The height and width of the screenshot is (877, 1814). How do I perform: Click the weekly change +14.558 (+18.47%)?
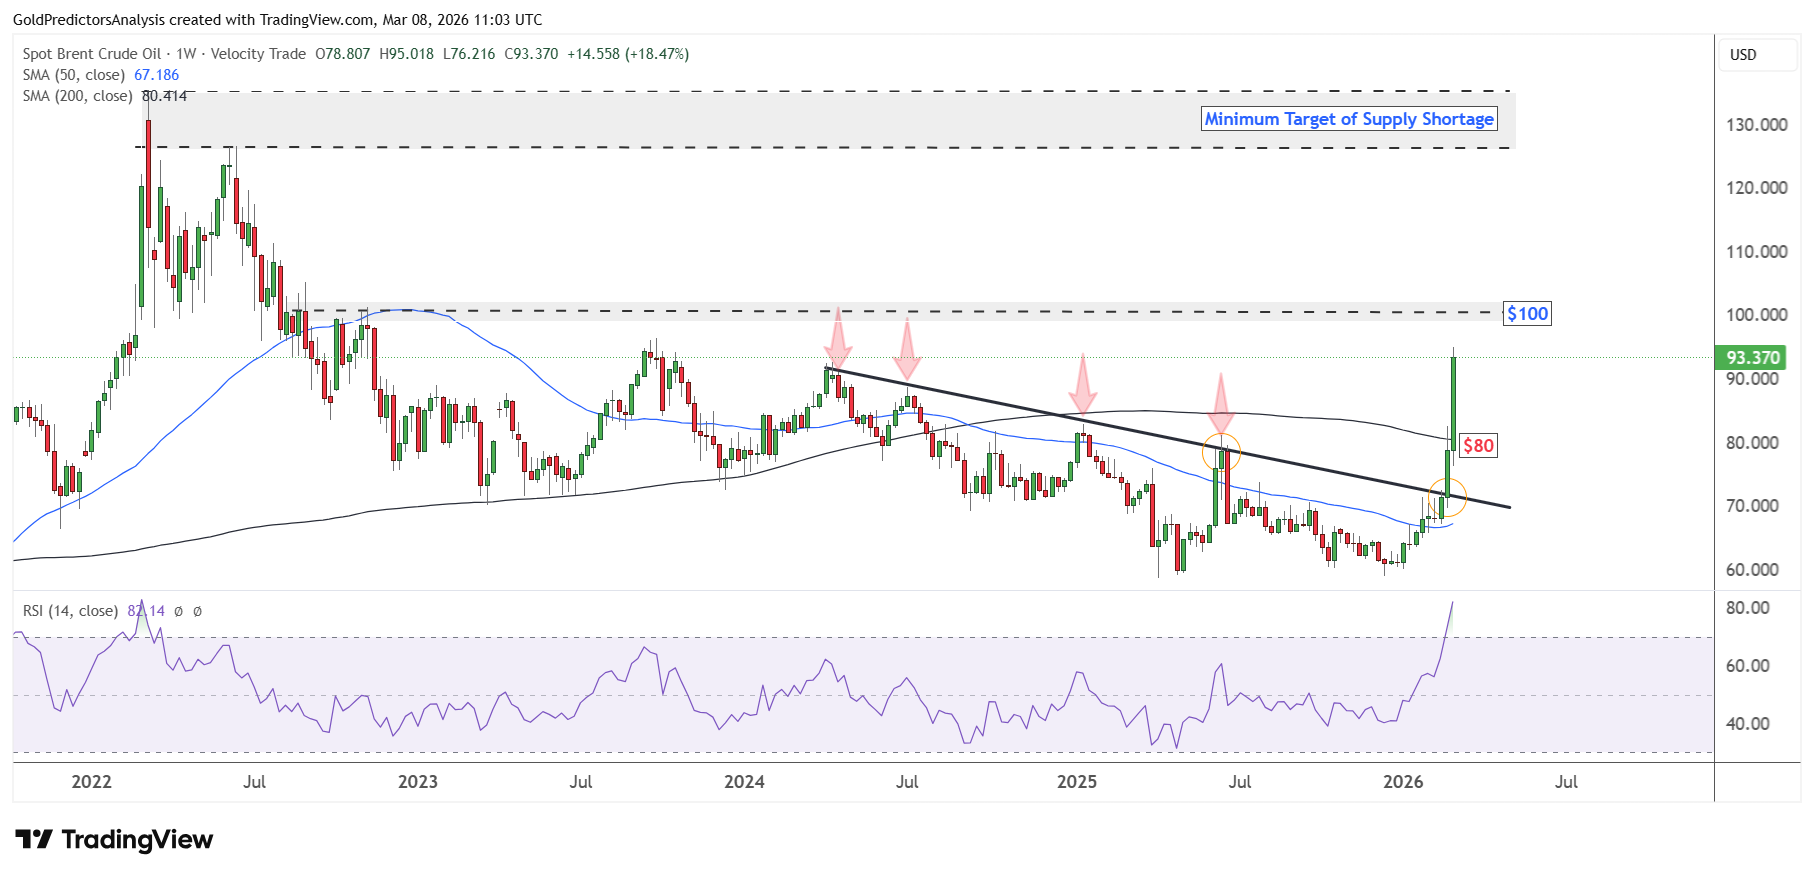click(628, 54)
